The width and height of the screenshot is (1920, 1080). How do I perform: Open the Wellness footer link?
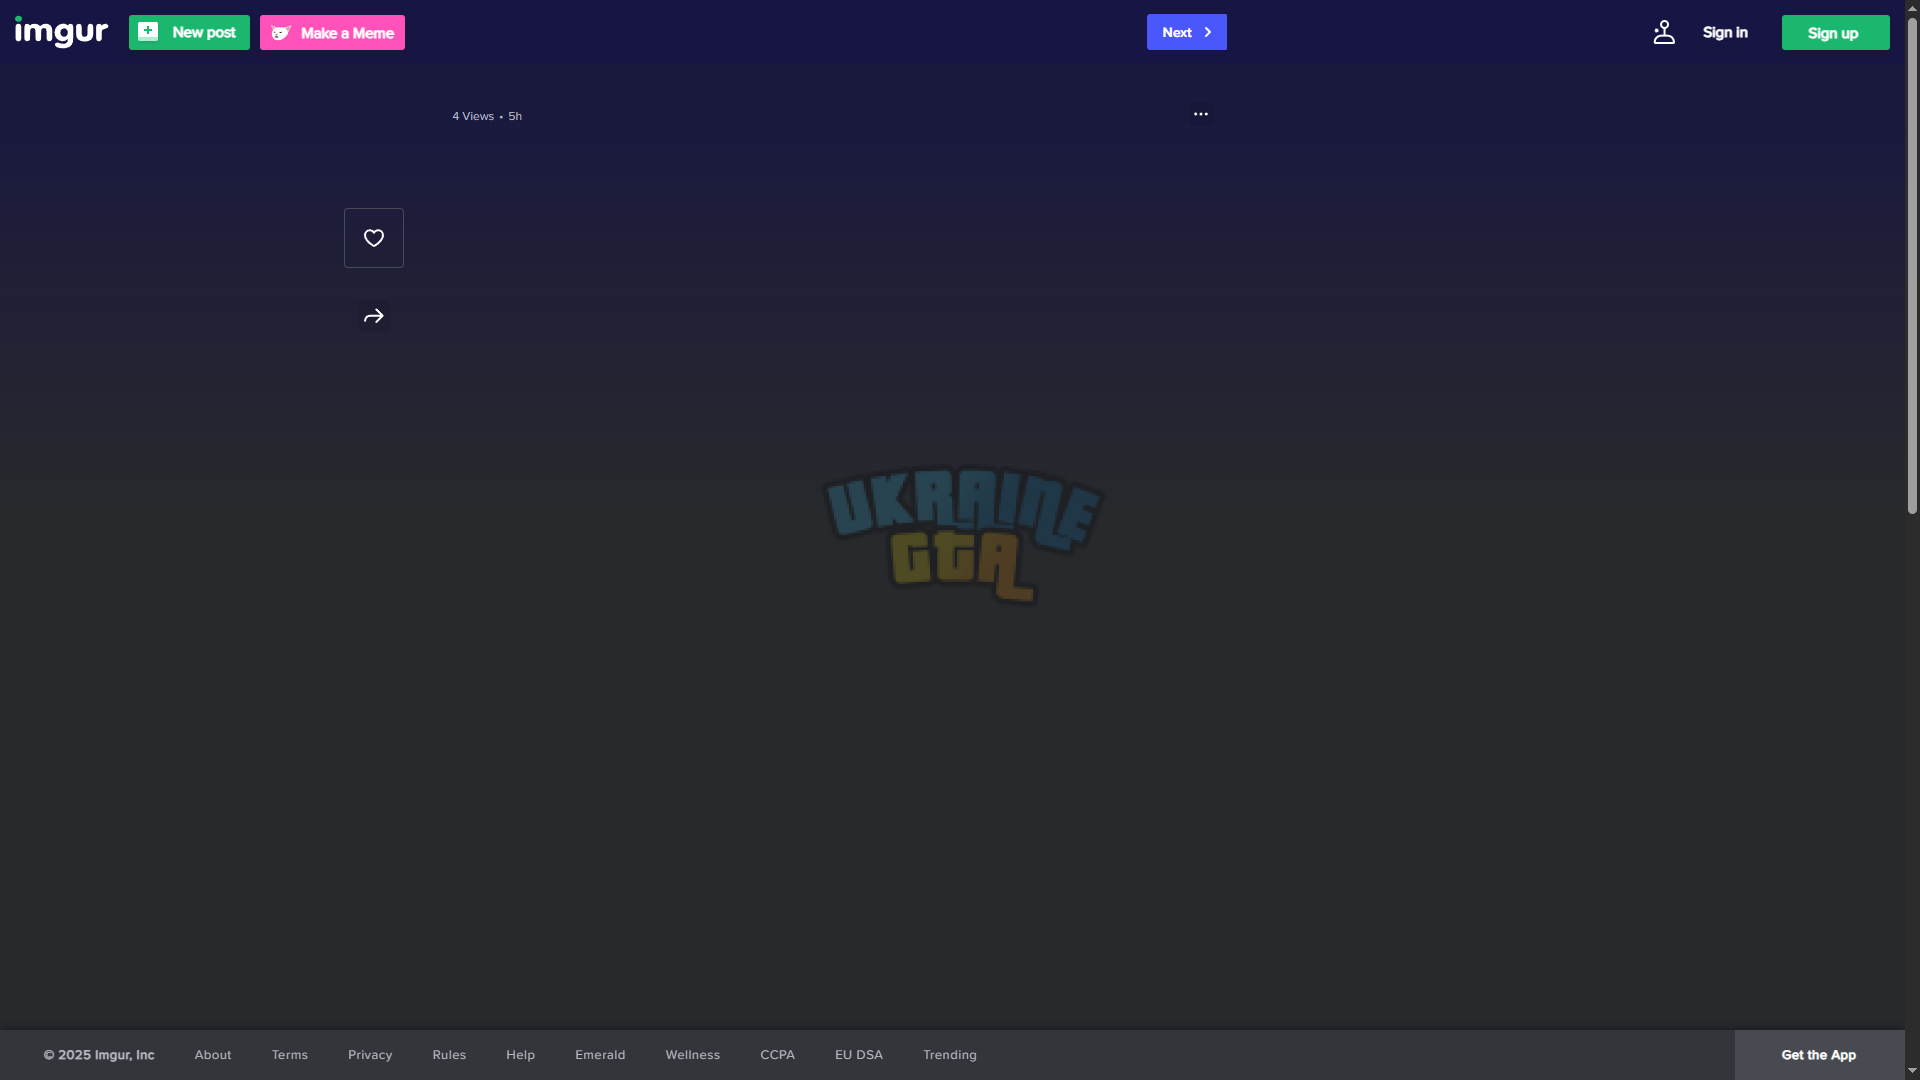693,1055
